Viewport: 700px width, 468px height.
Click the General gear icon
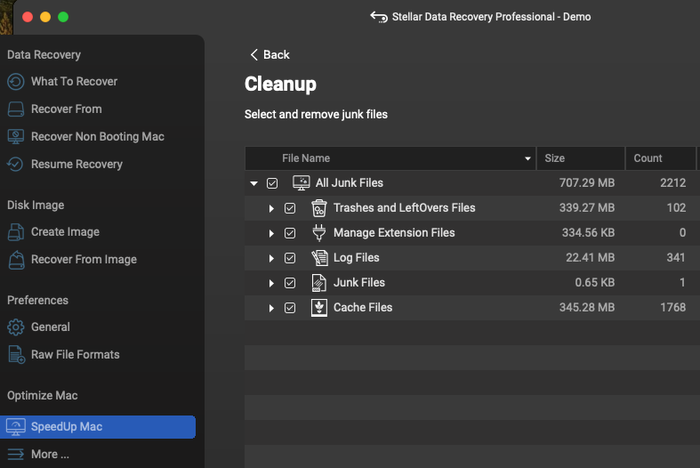pyautogui.click(x=16, y=327)
